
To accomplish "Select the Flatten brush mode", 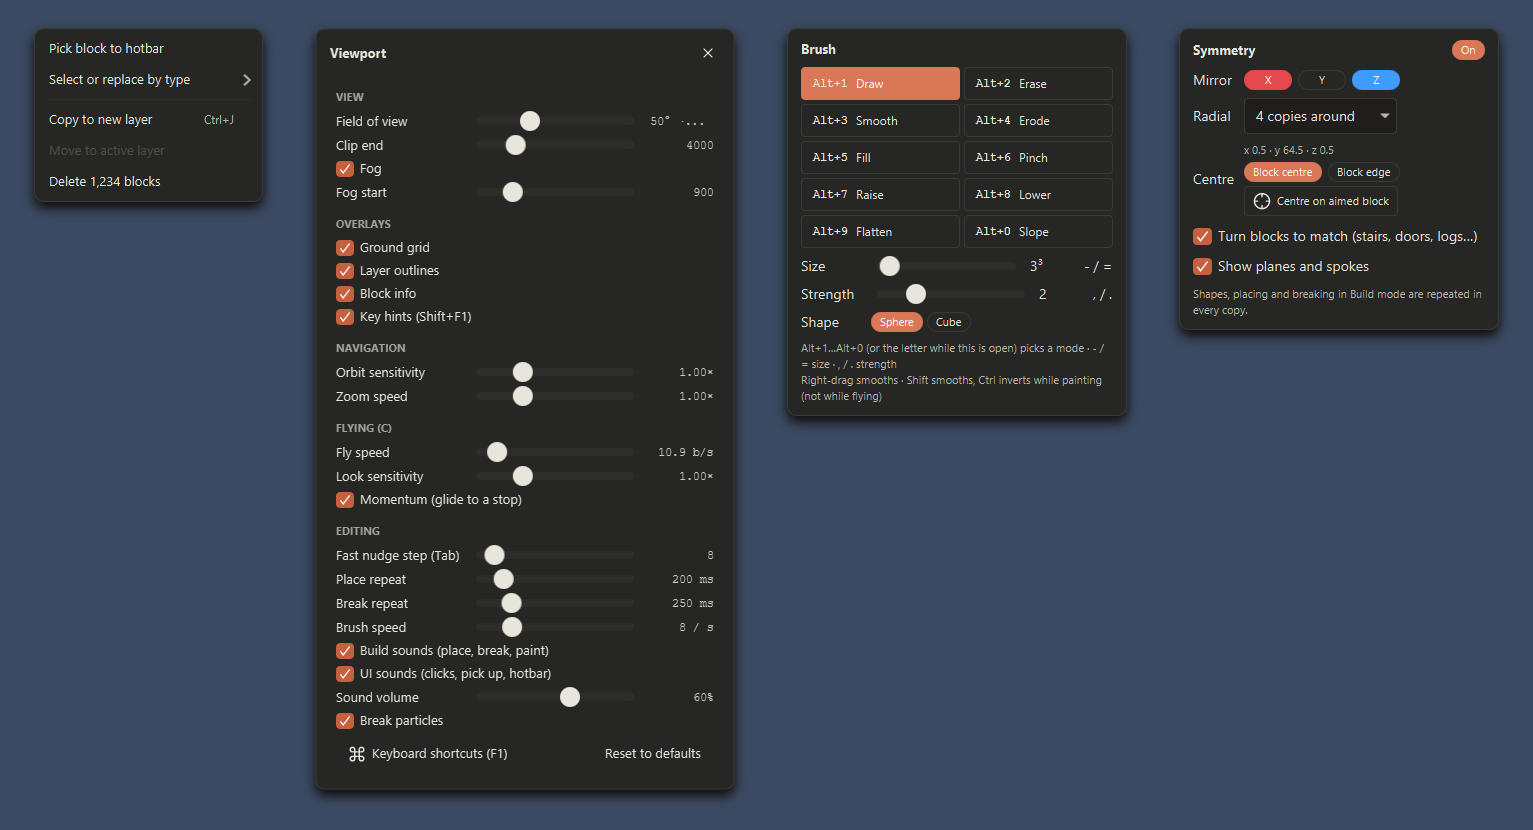I will tap(880, 232).
